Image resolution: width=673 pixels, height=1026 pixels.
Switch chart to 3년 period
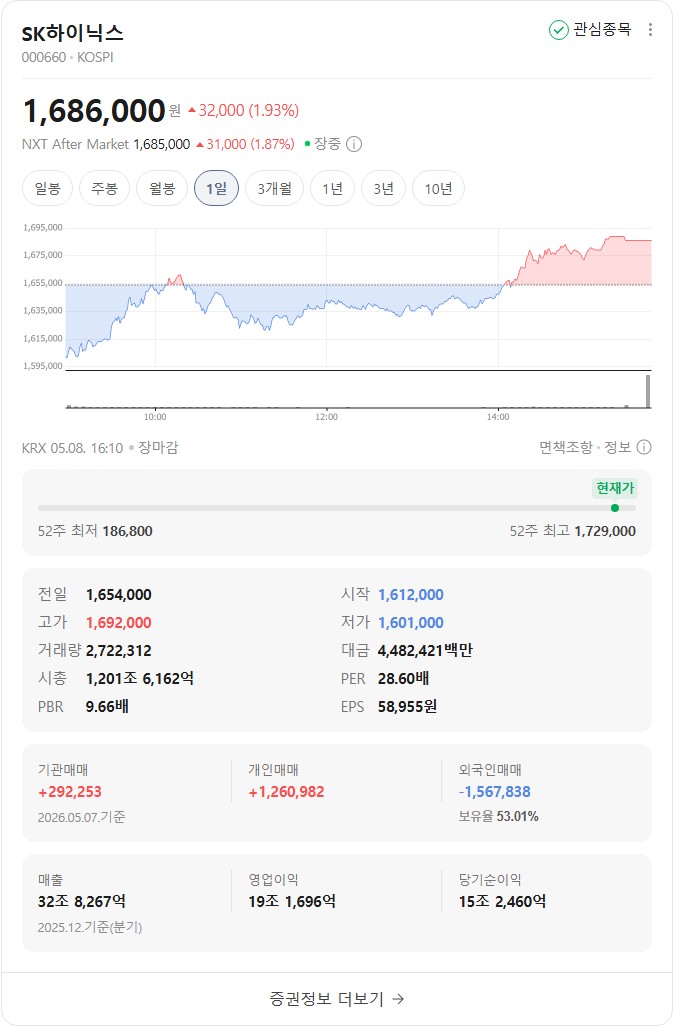tap(383, 188)
